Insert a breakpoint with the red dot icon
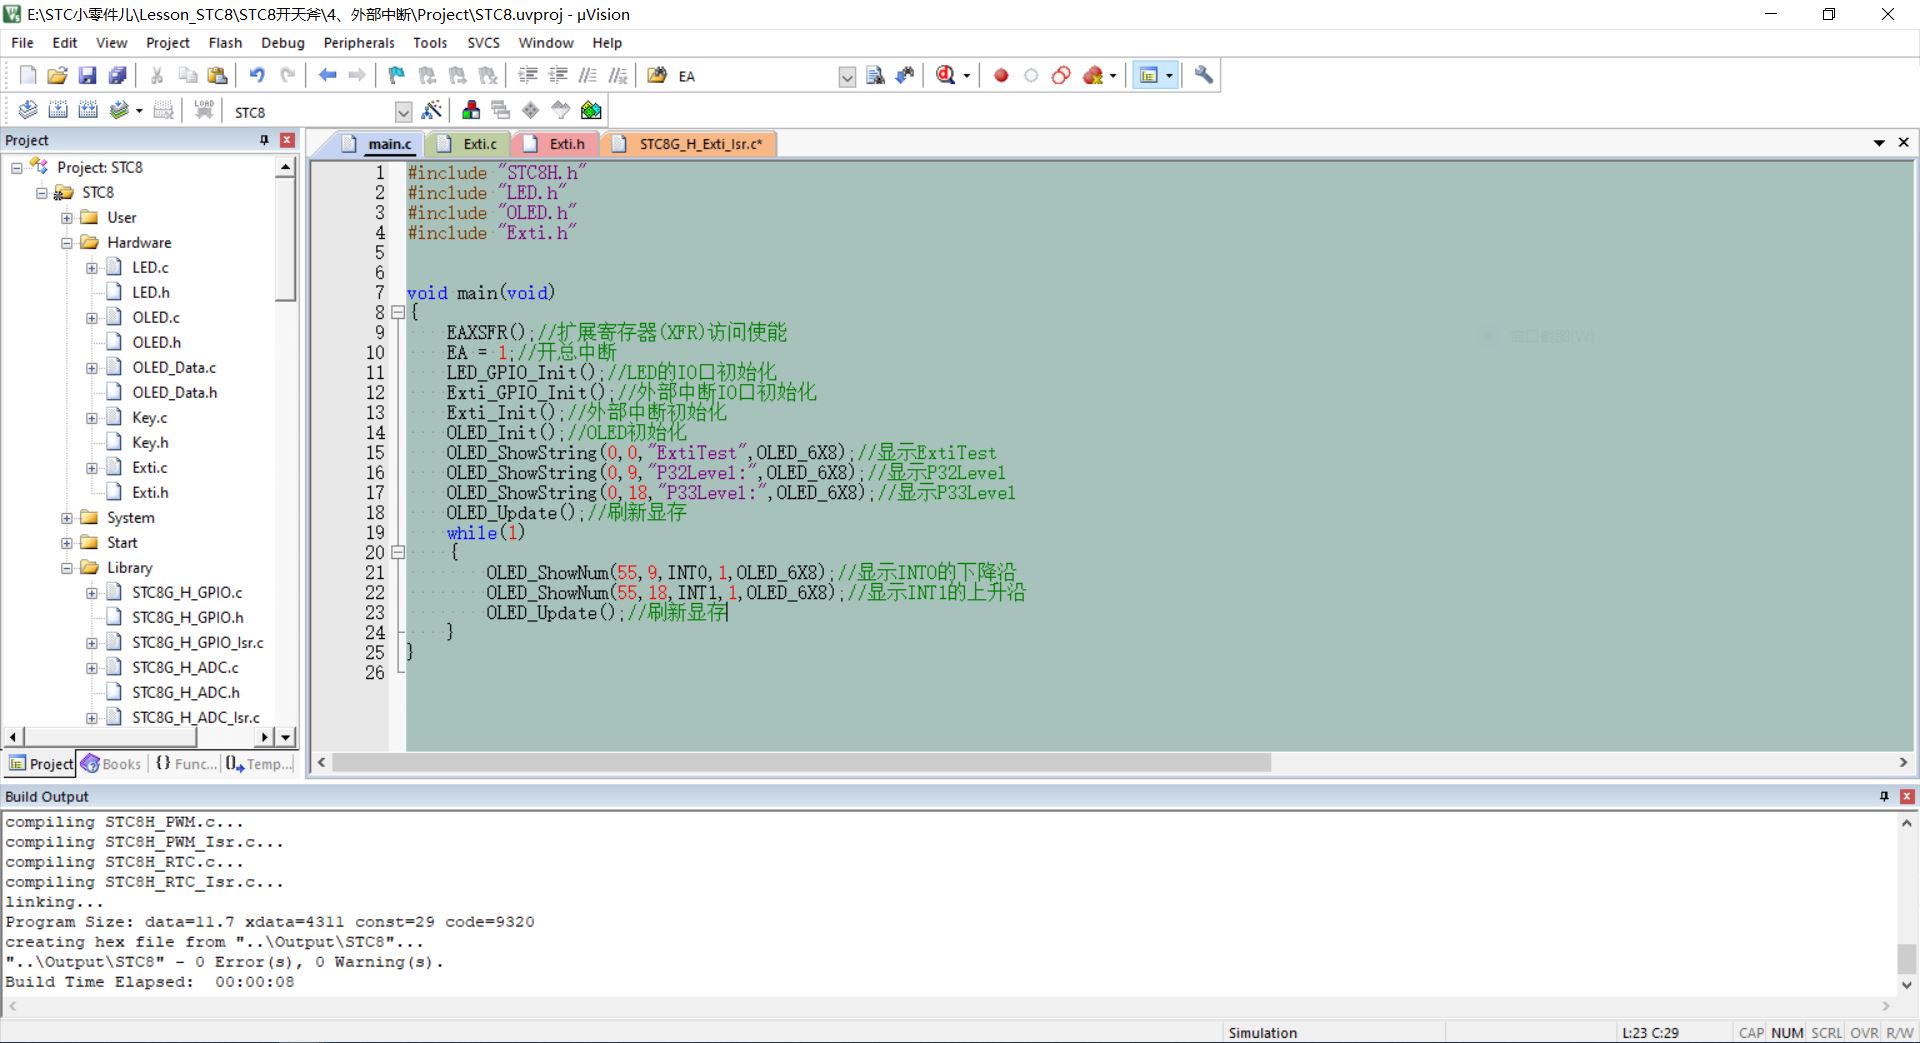1920x1043 pixels. [1001, 75]
